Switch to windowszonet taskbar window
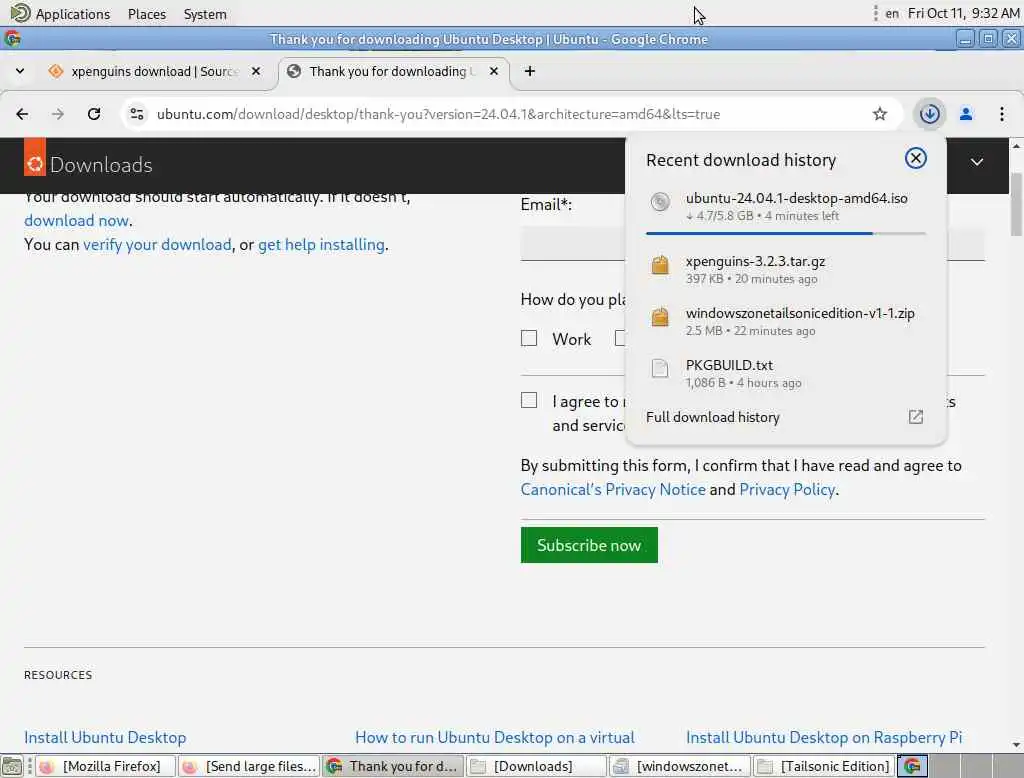 (680, 766)
